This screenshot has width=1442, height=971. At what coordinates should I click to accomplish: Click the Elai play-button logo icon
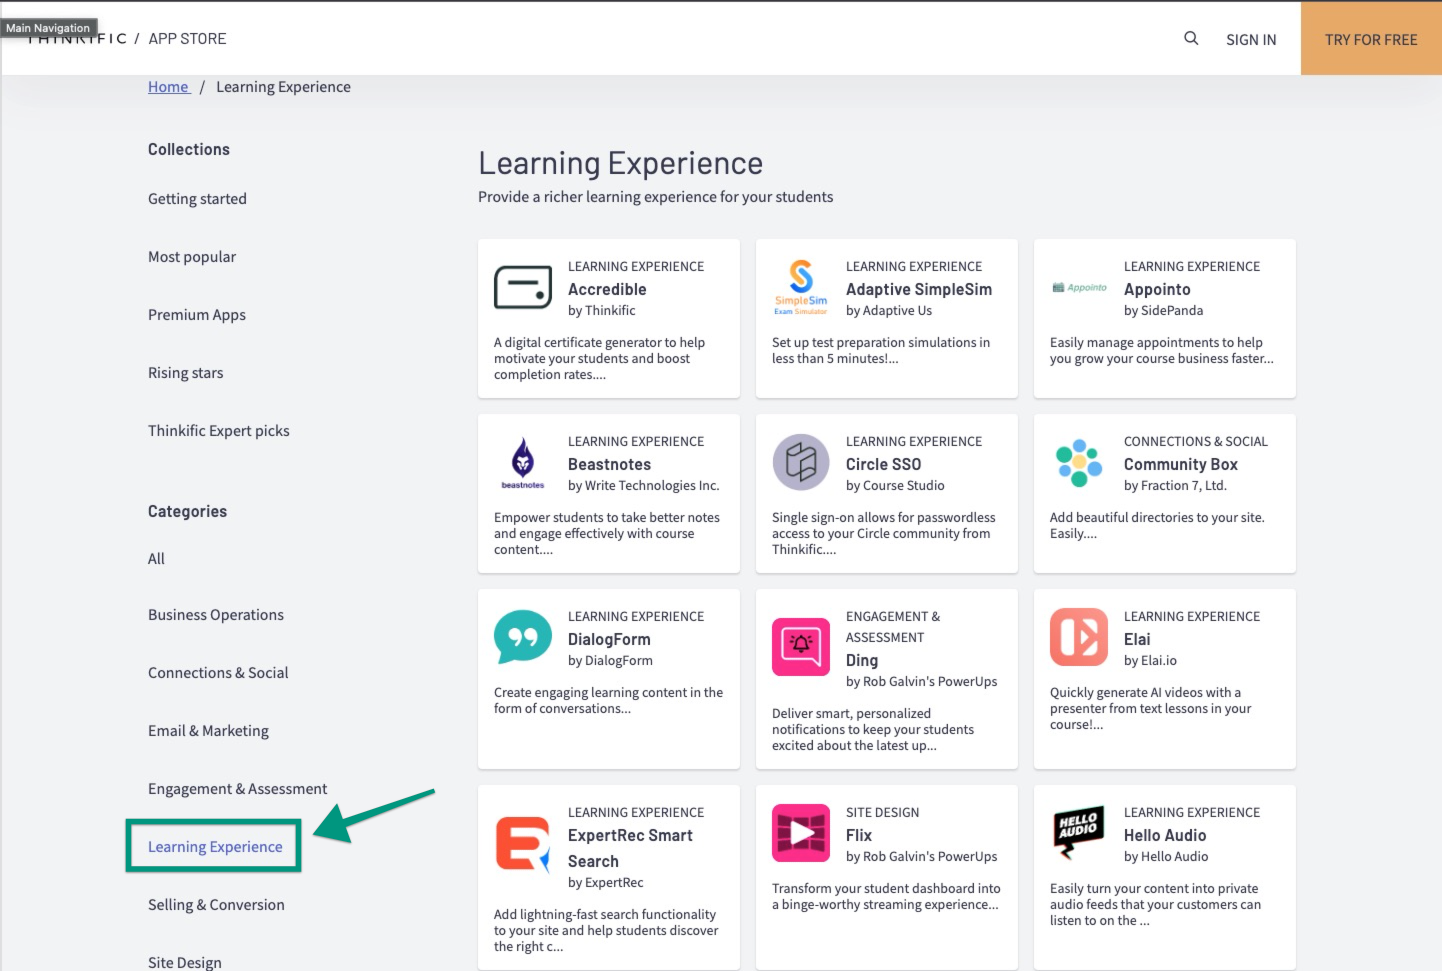[x=1078, y=637]
